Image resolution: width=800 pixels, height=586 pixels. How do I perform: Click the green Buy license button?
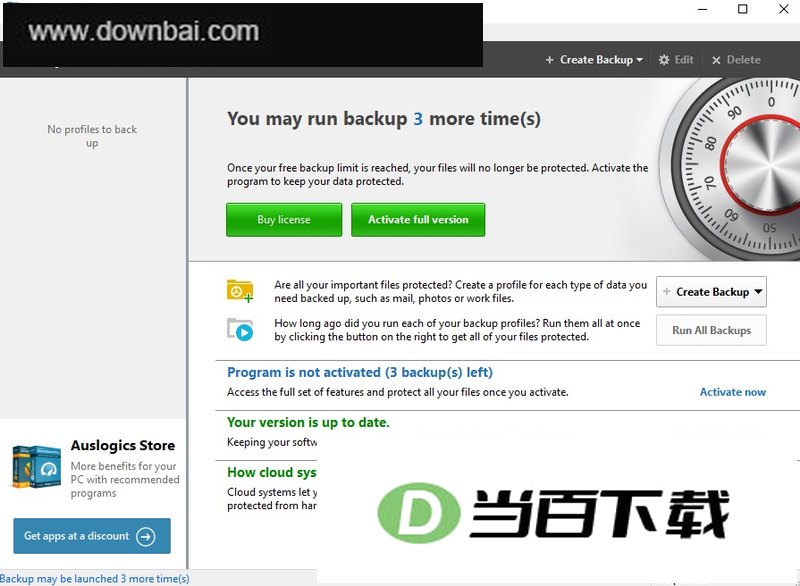pos(284,220)
